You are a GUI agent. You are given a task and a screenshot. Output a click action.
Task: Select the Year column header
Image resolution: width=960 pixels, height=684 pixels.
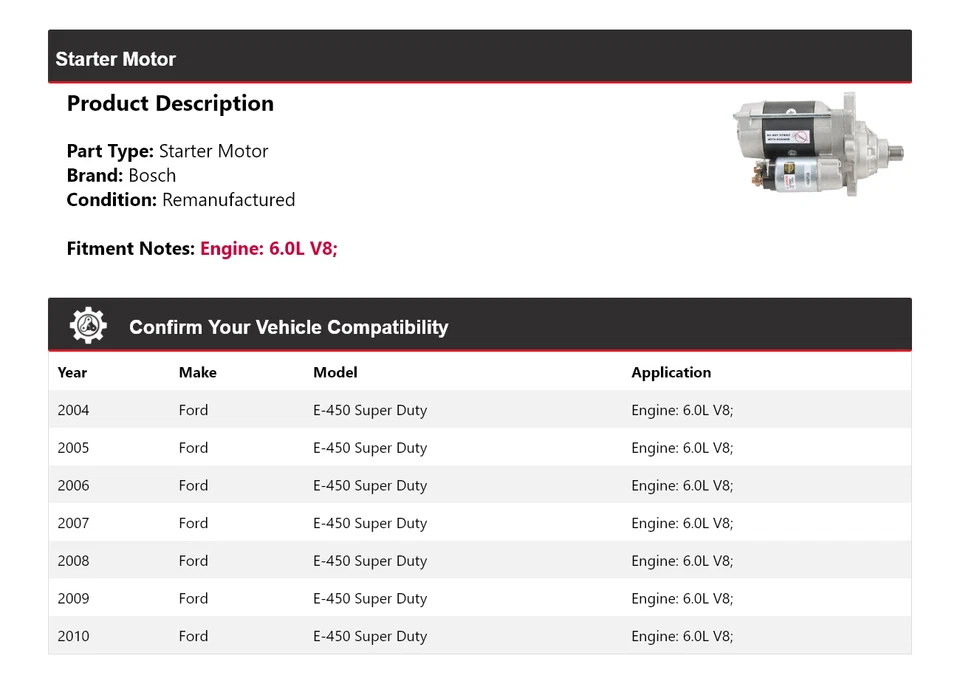coord(72,372)
